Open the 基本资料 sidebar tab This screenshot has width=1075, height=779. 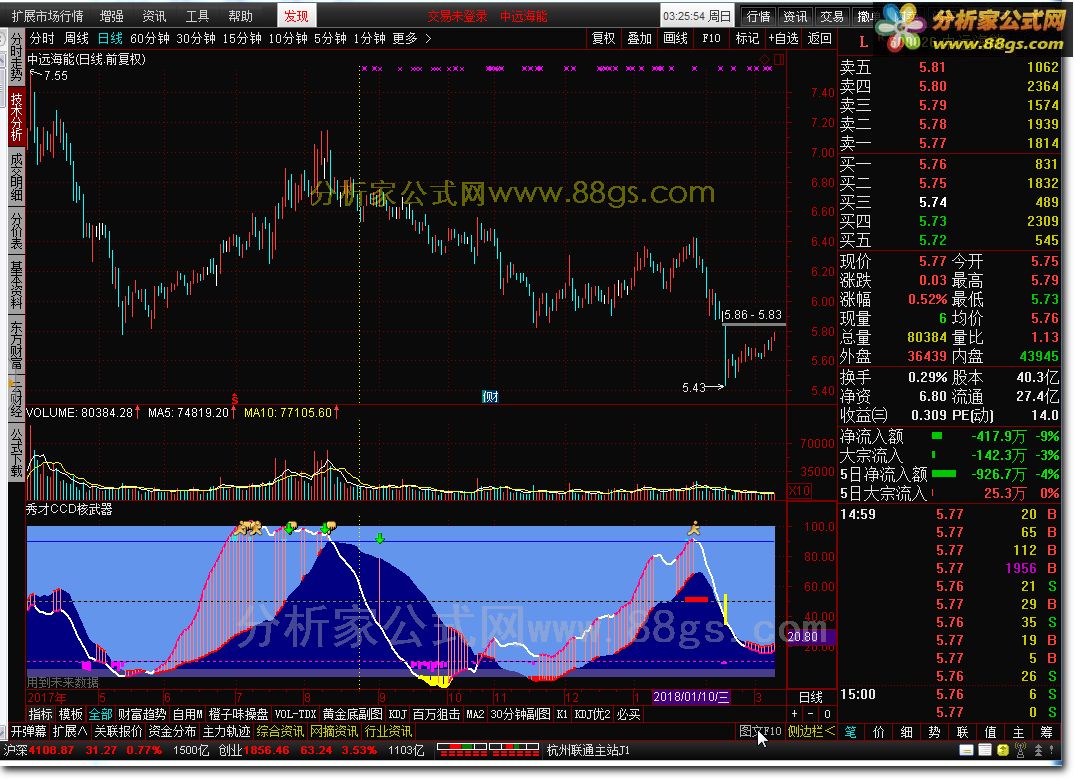(16, 285)
